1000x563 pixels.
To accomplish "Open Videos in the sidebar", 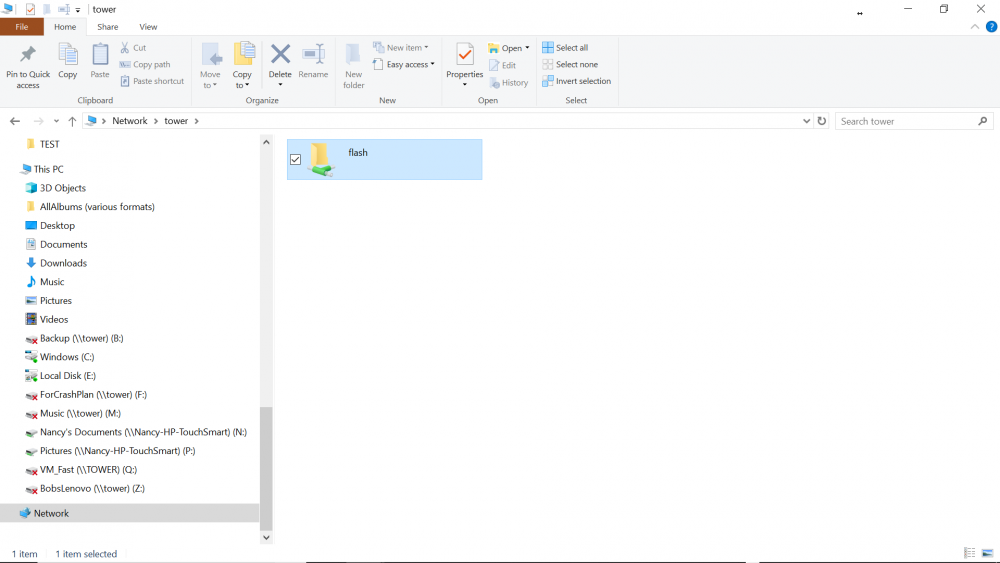I will (54, 319).
